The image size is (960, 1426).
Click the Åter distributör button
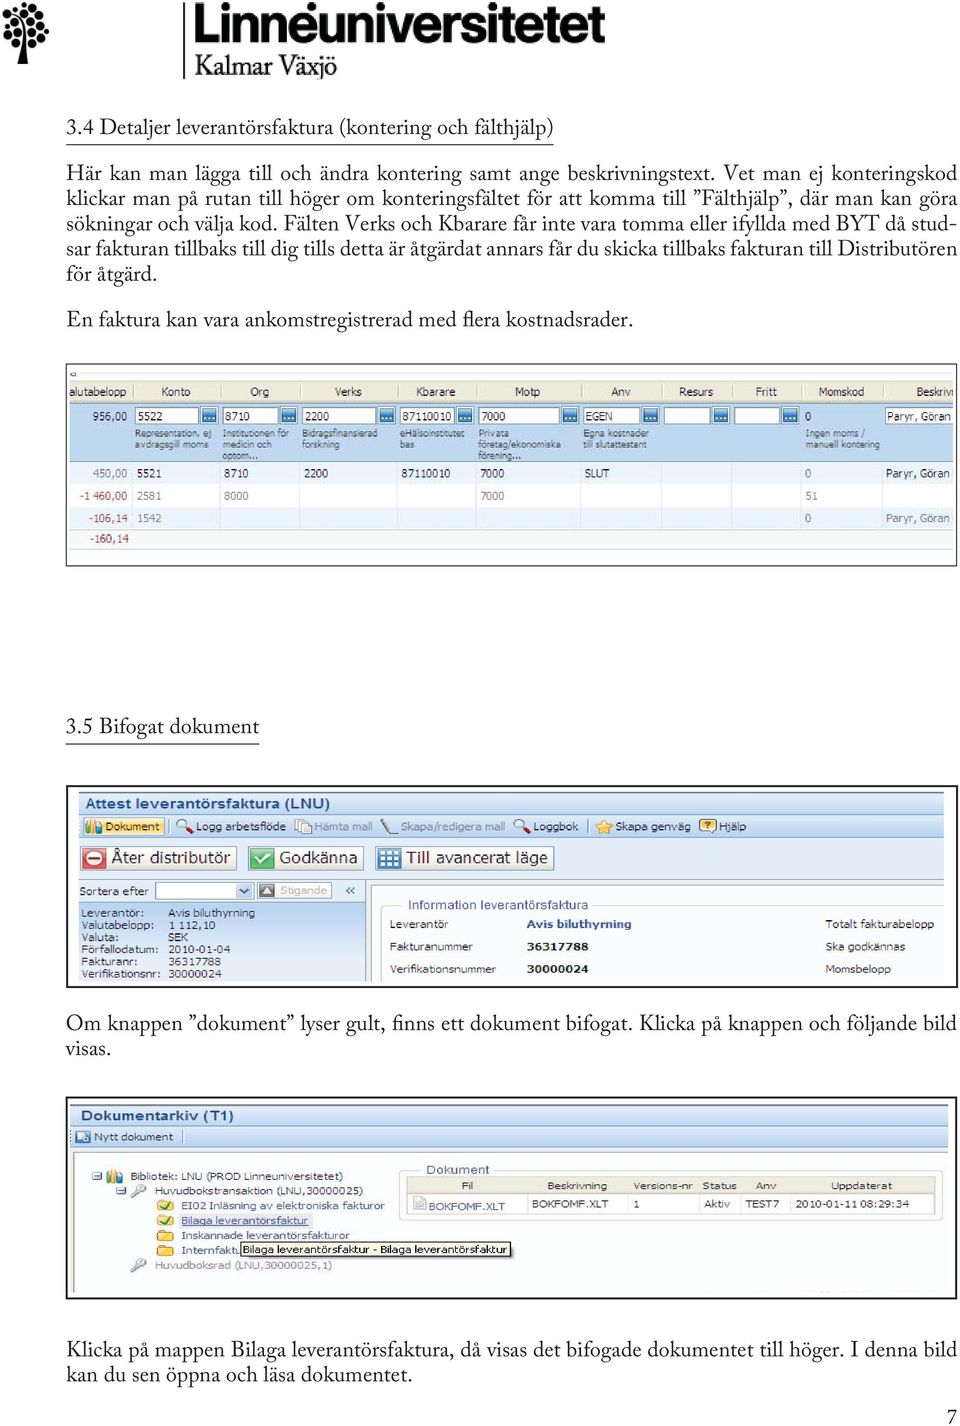click(158, 857)
